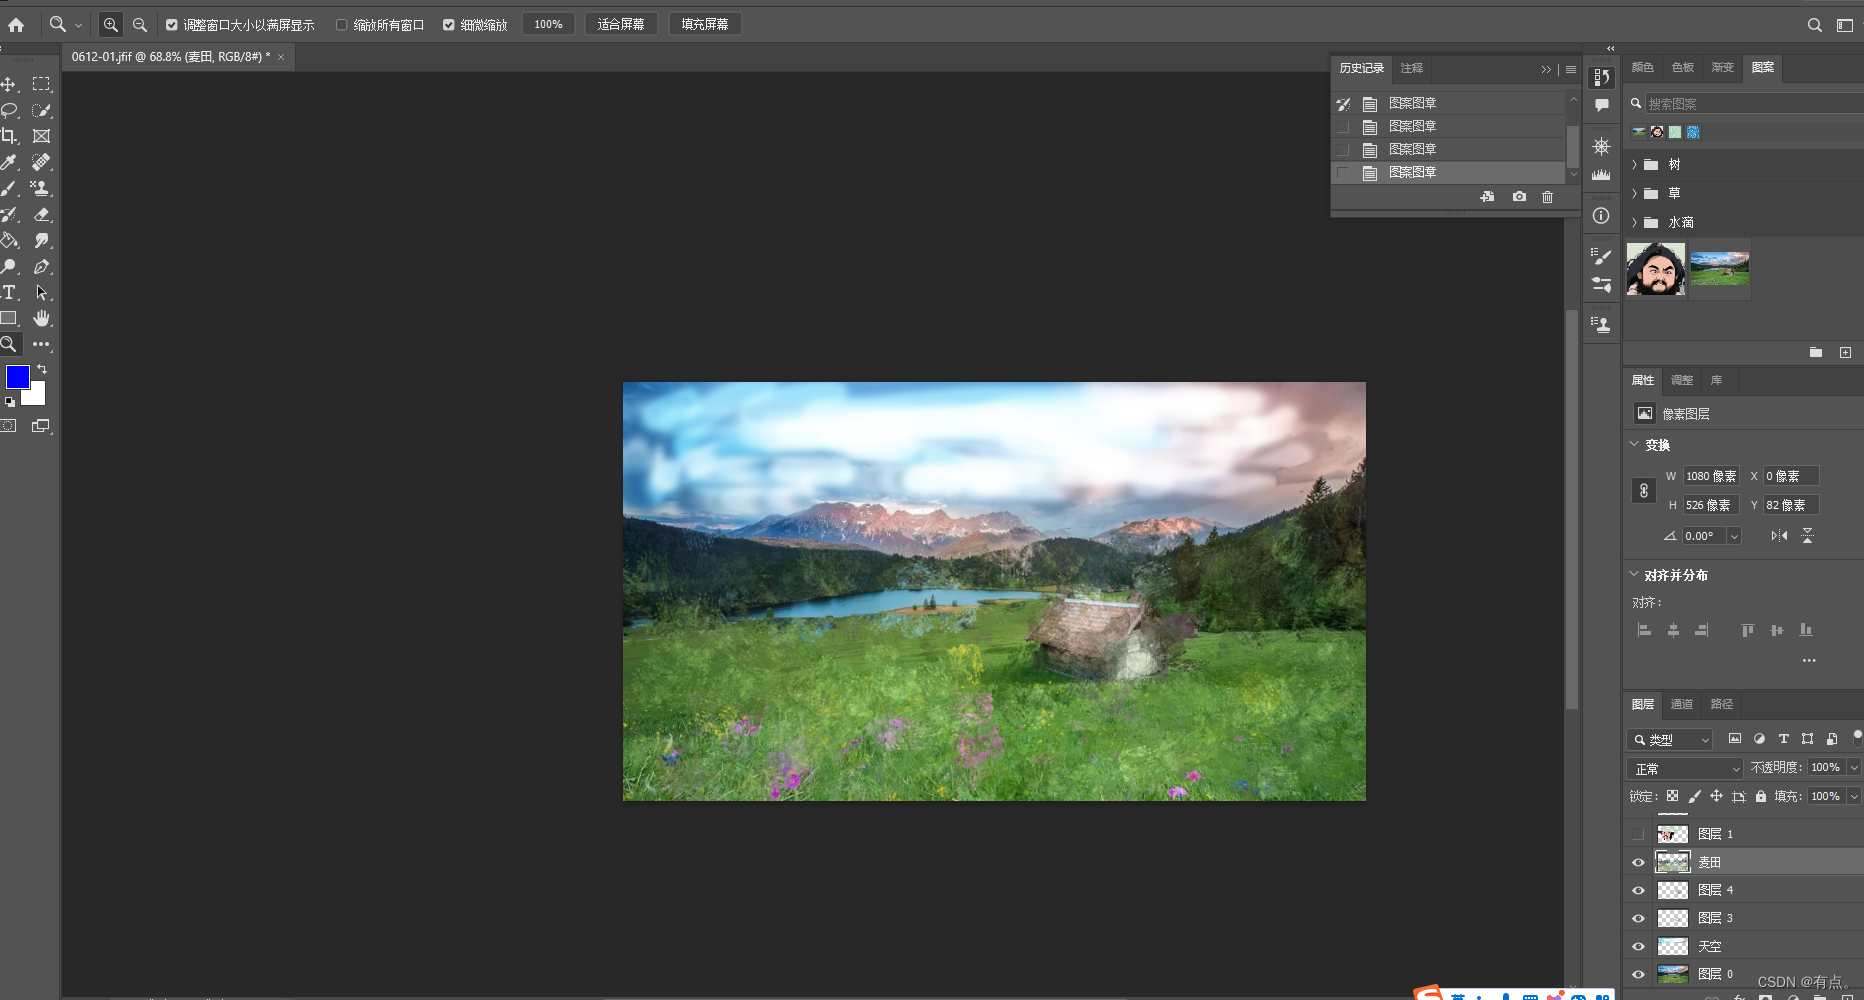
Task: Switch to the 颜色 tab
Action: [x=1643, y=67]
